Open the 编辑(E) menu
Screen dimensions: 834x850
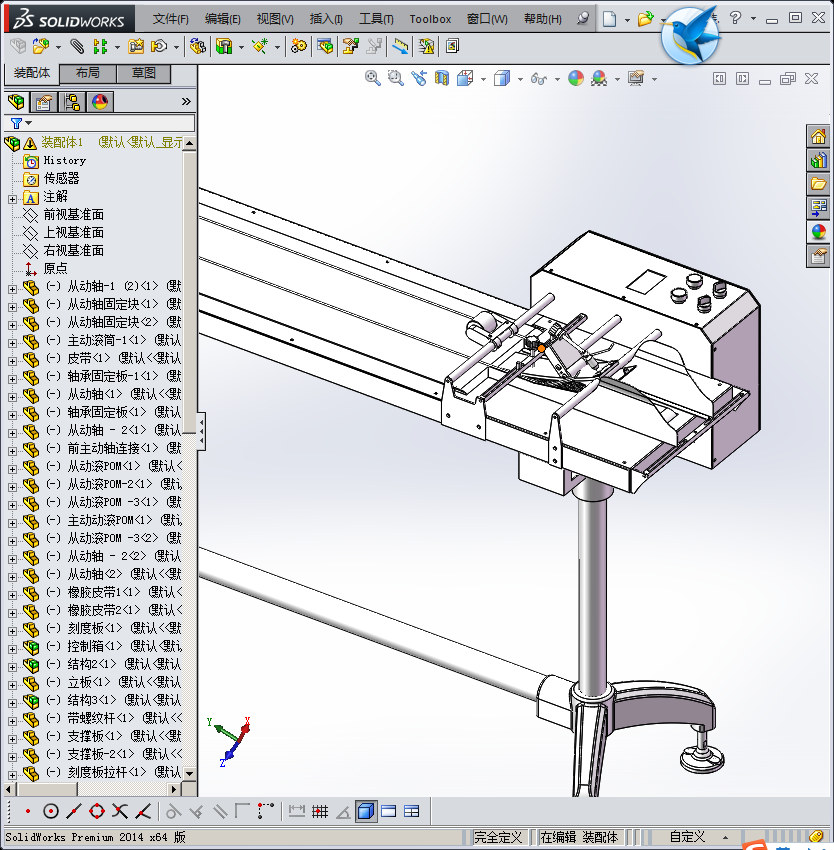point(223,19)
